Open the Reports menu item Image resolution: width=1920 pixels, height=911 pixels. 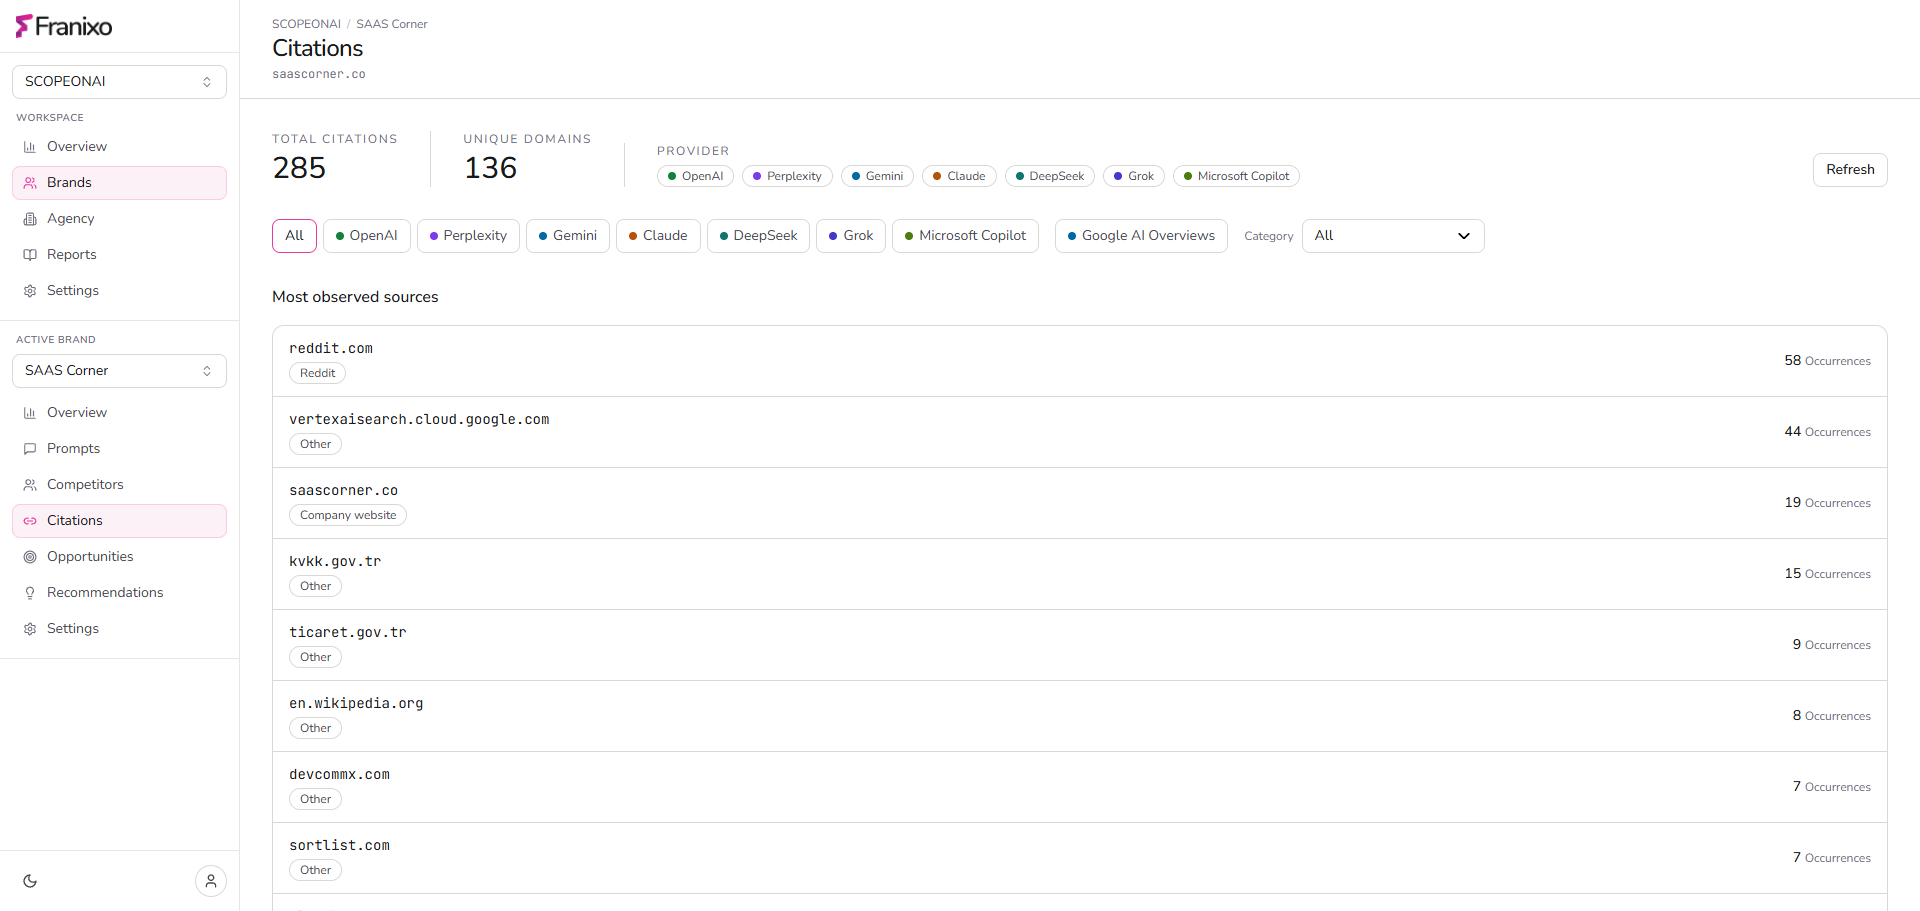coord(119,255)
